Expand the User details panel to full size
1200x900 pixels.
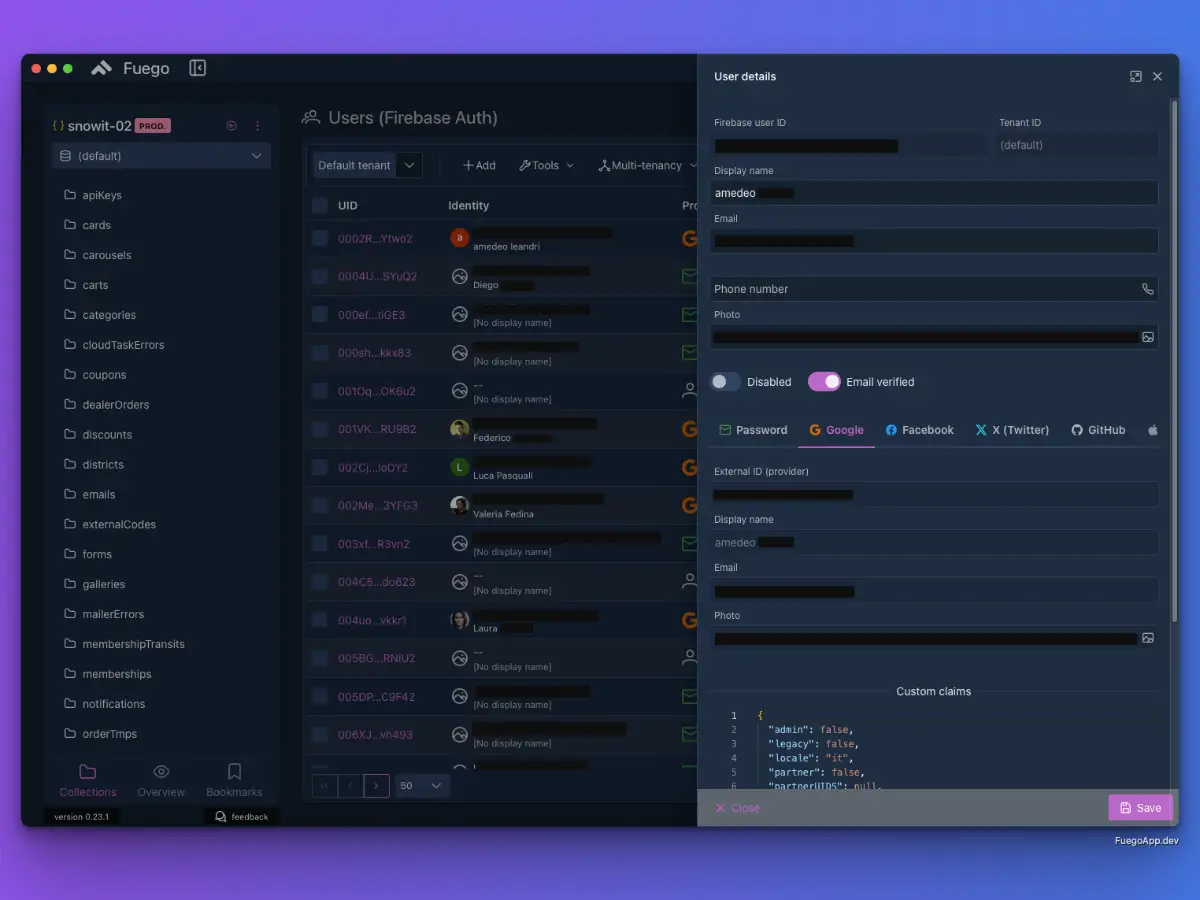(x=1136, y=76)
